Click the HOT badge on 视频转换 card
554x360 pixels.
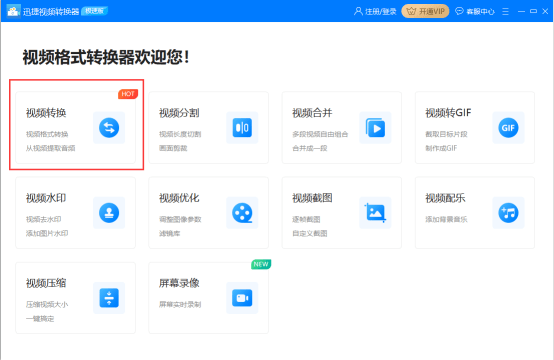[128, 94]
